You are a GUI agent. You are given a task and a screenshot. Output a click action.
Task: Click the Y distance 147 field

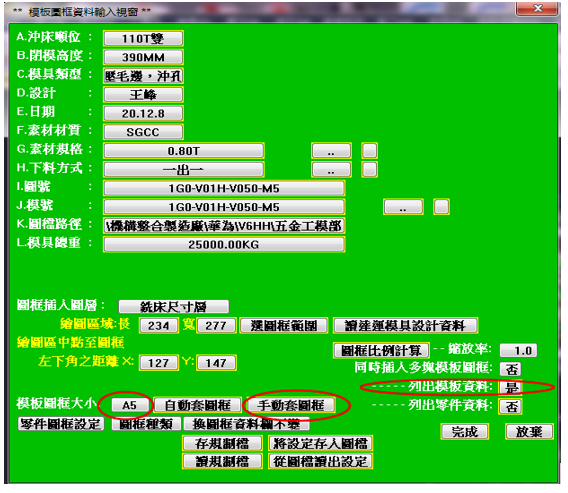(x=216, y=363)
